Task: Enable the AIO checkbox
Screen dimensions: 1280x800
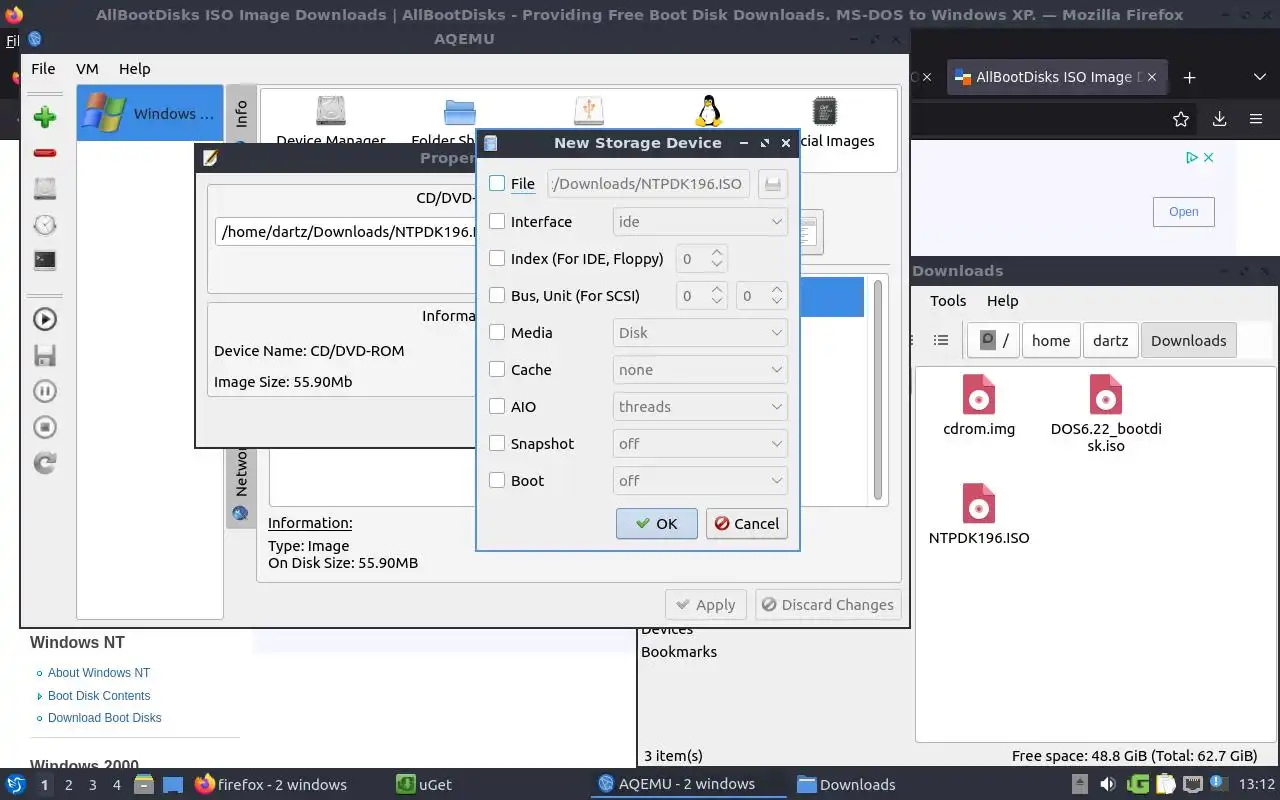Action: click(x=497, y=407)
